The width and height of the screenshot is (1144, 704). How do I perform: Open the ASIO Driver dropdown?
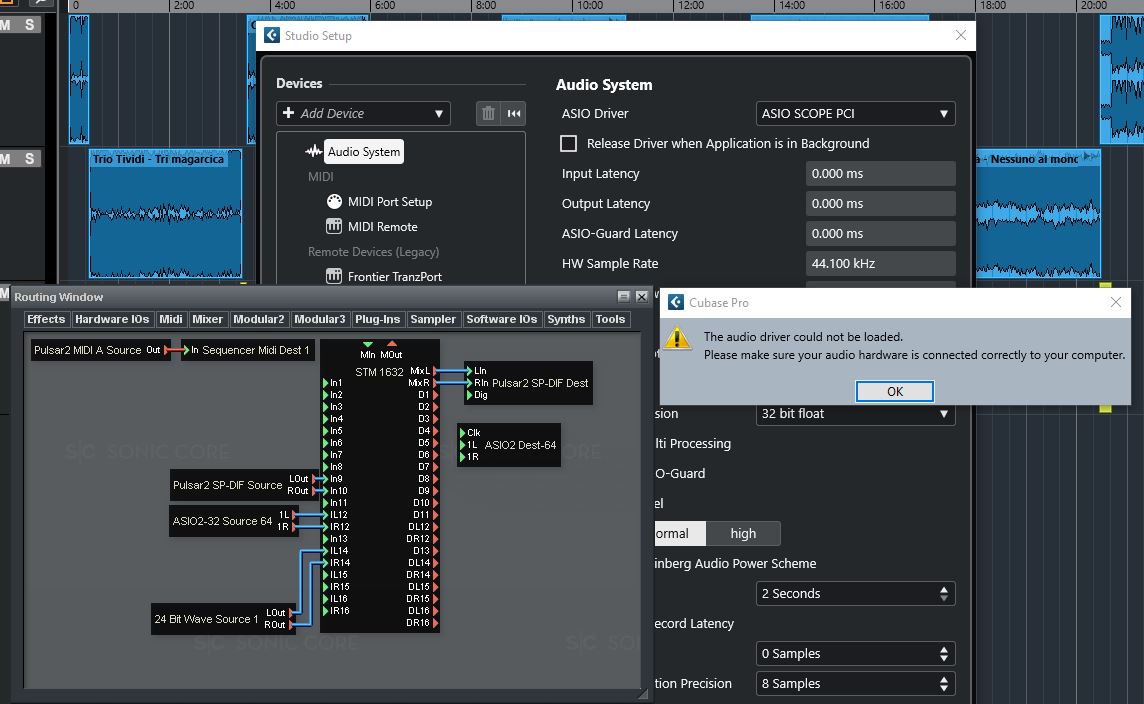[x=855, y=113]
